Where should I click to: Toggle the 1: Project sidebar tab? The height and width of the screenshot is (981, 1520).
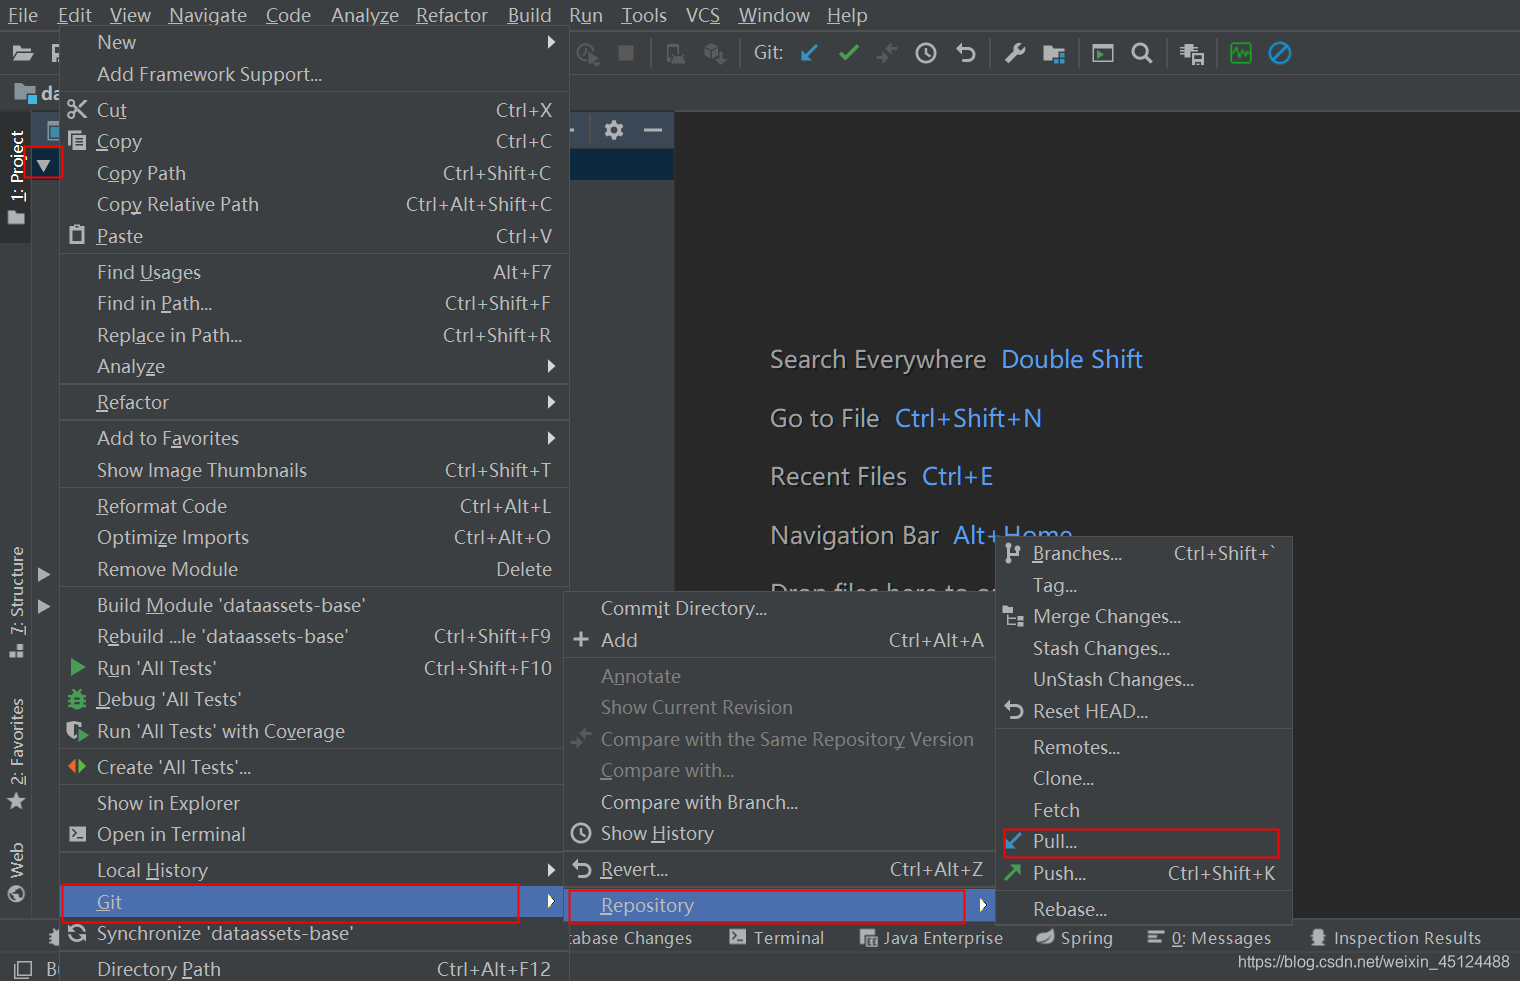(17, 177)
